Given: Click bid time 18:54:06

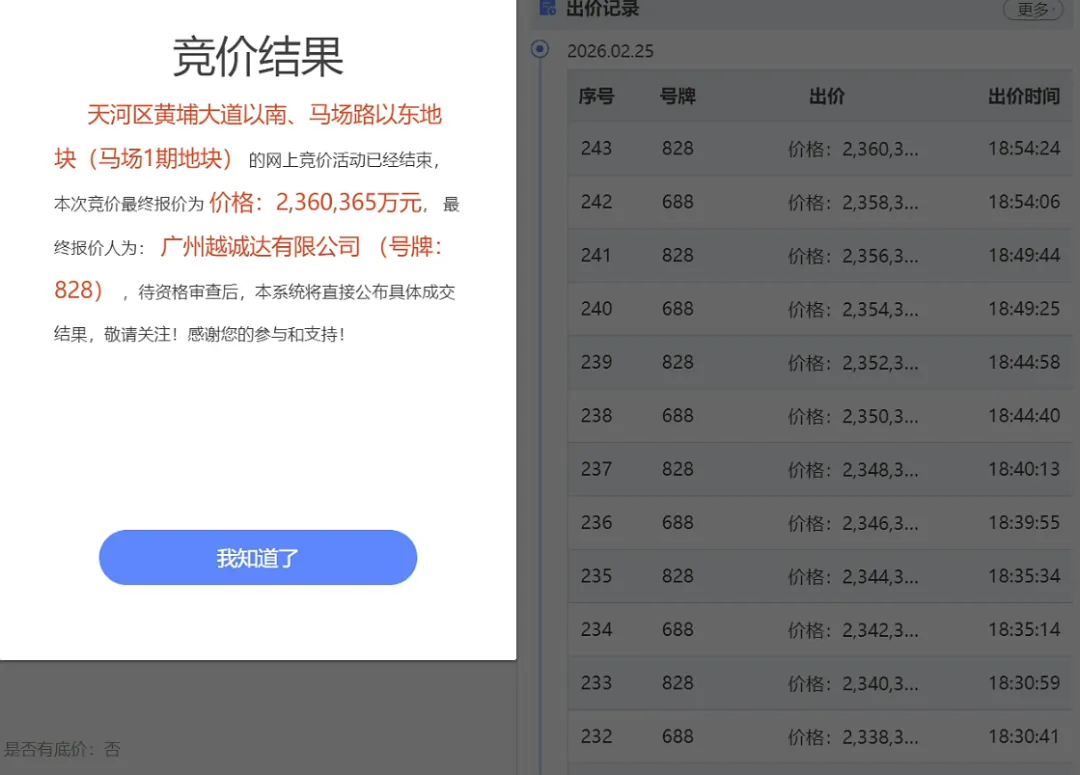Looking at the screenshot, I should [1024, 202].
